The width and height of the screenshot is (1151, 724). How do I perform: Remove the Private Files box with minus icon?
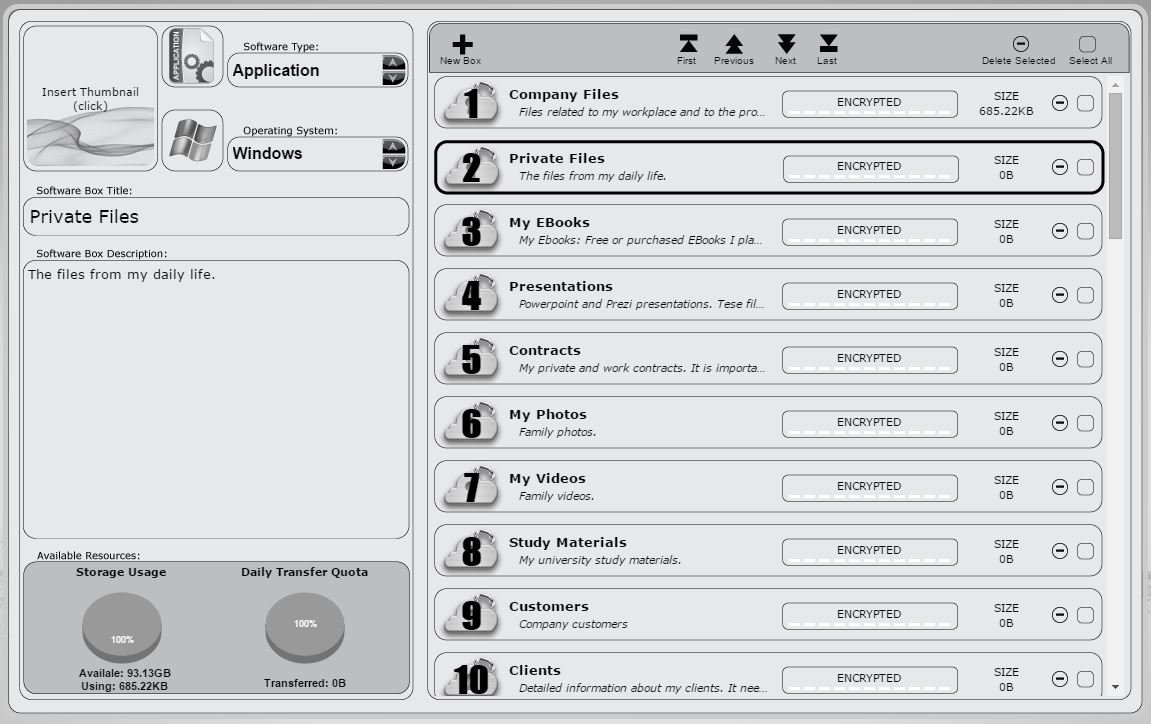[1059, 167]
